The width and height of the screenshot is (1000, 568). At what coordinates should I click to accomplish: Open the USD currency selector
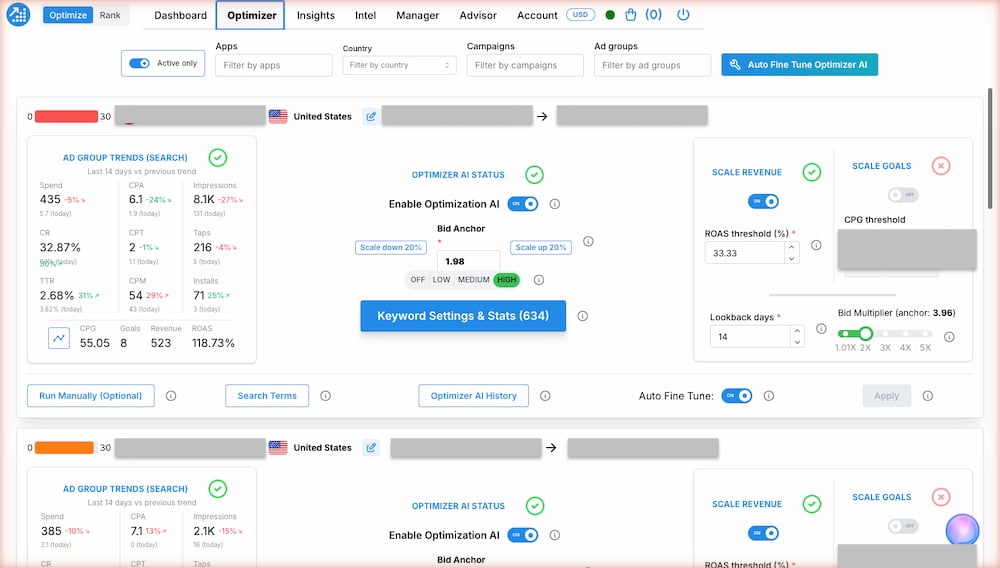tap(580, 15)
